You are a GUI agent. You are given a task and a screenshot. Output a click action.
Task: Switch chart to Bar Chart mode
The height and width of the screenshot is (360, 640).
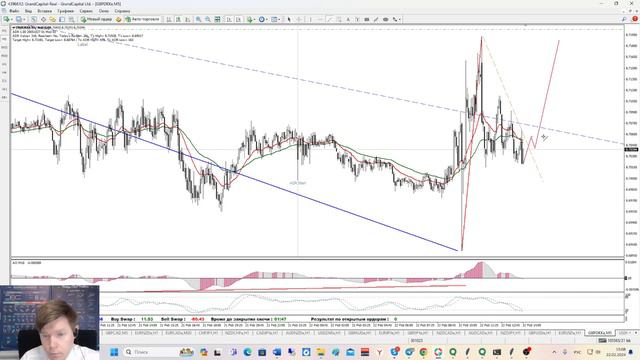coord(169,19)
